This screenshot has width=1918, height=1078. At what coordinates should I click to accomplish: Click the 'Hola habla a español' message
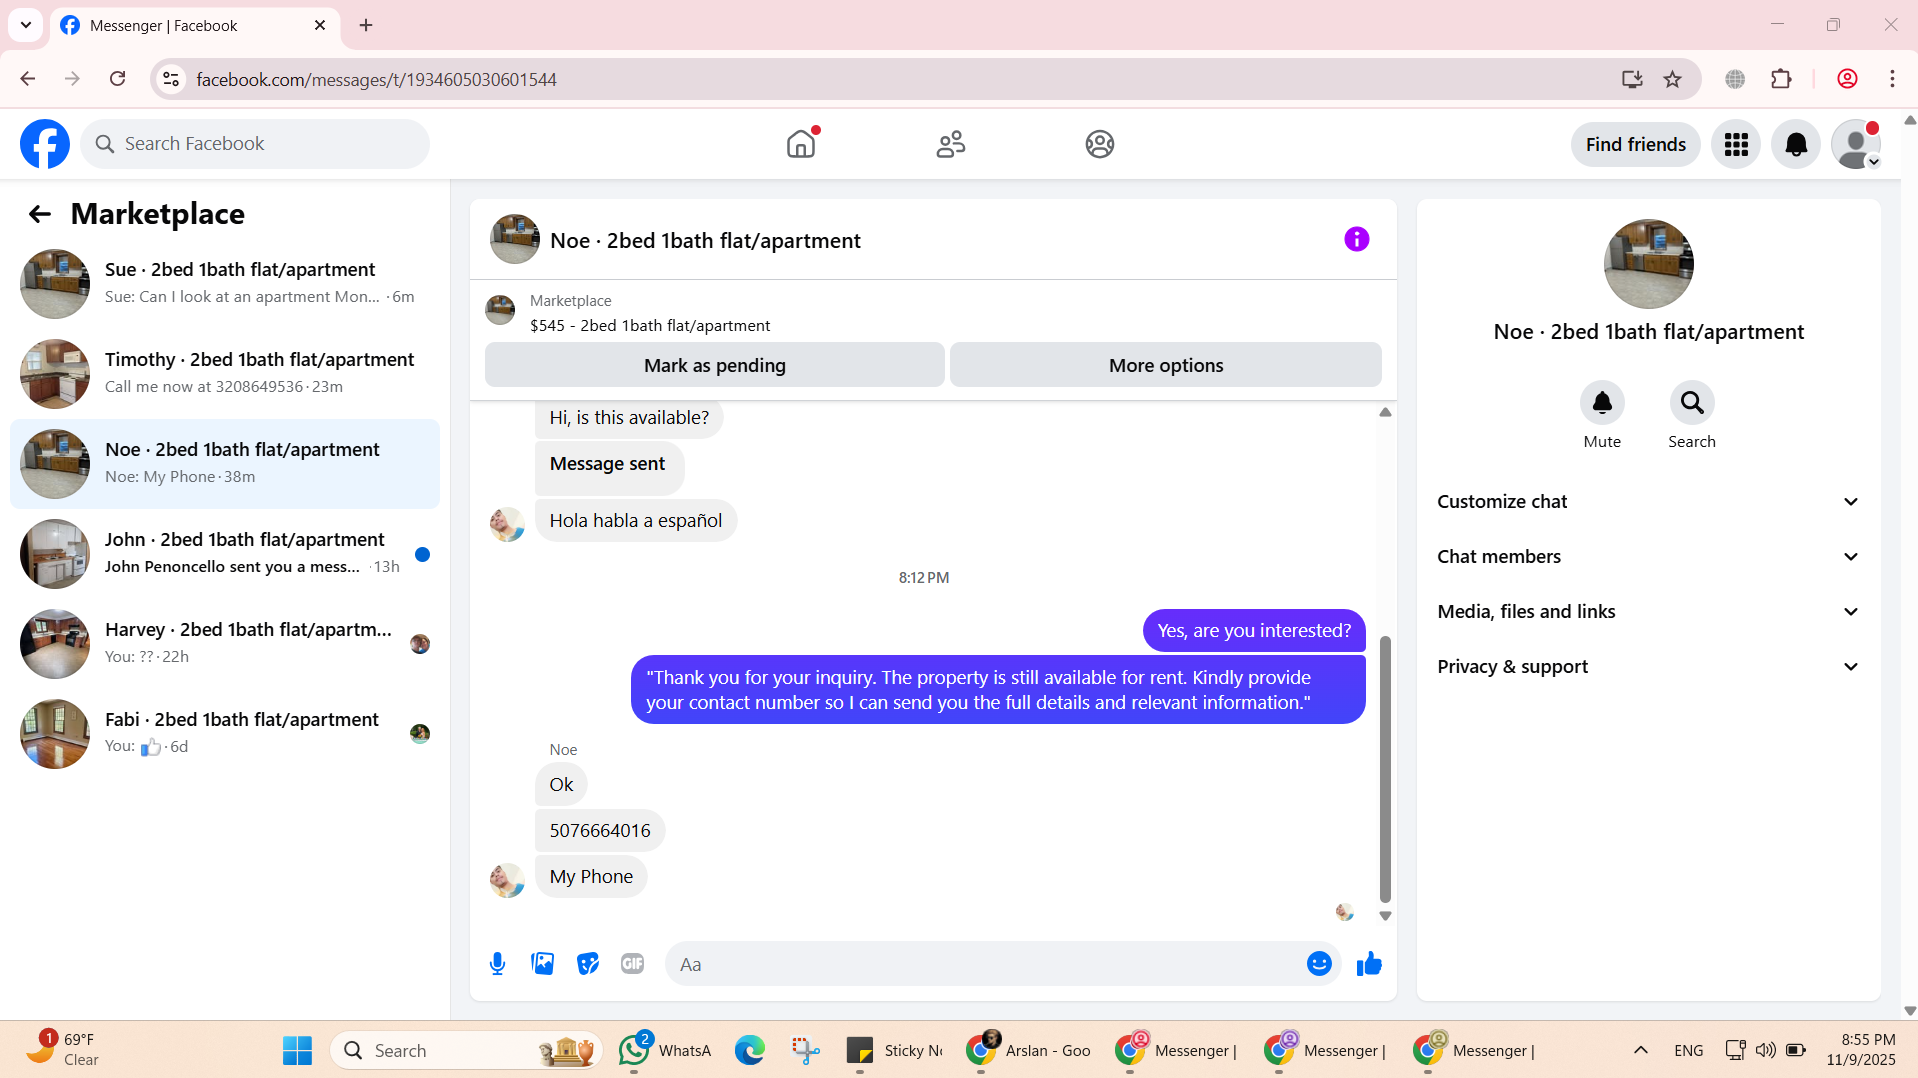coord(636,521)
